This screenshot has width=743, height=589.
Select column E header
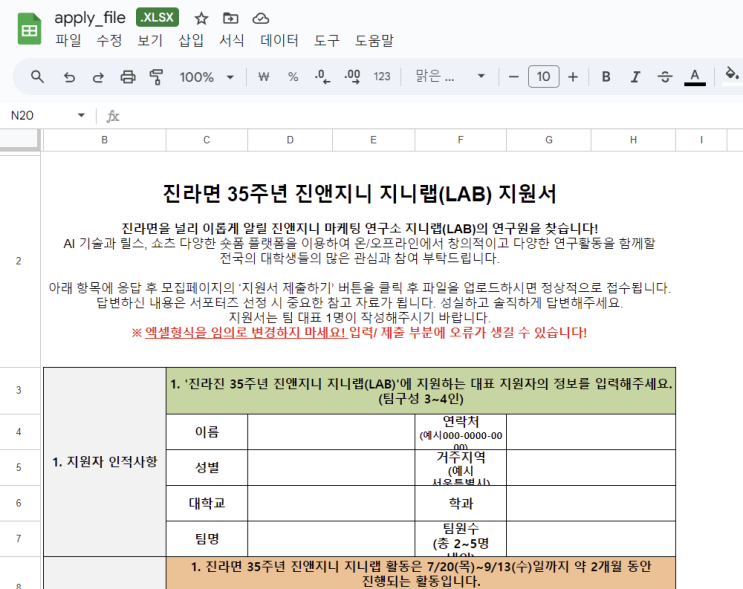pos(373,140)
